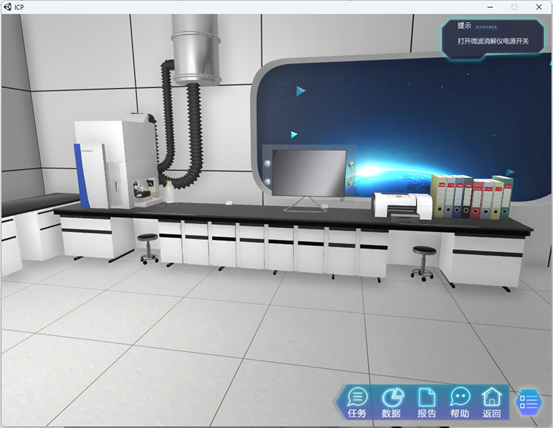Viewport: 553px width, 428px height.
Task: Click the 提示 guidance hint panel
Action: pos(493,37)
